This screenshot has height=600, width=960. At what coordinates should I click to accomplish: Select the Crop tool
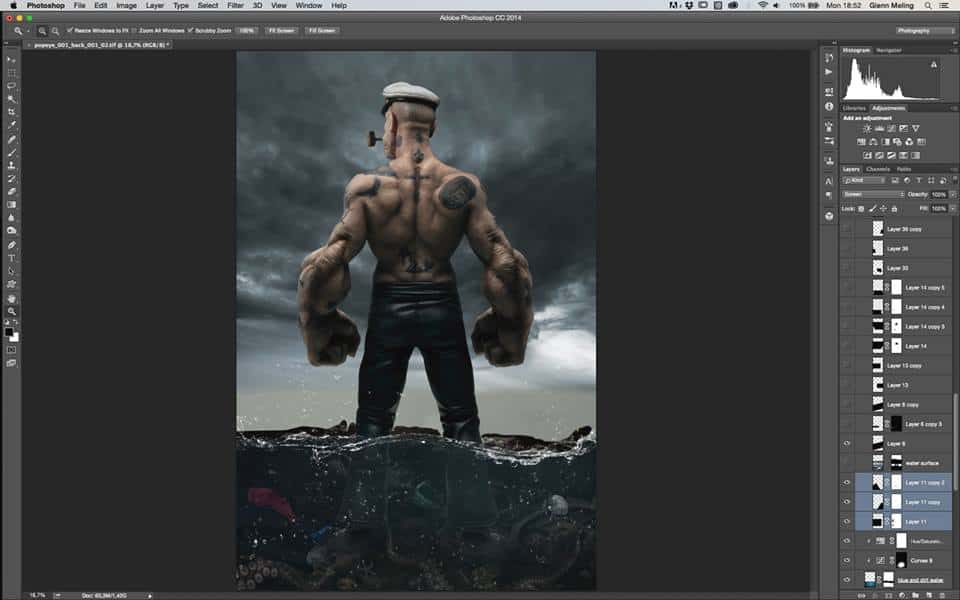[12, 112]
